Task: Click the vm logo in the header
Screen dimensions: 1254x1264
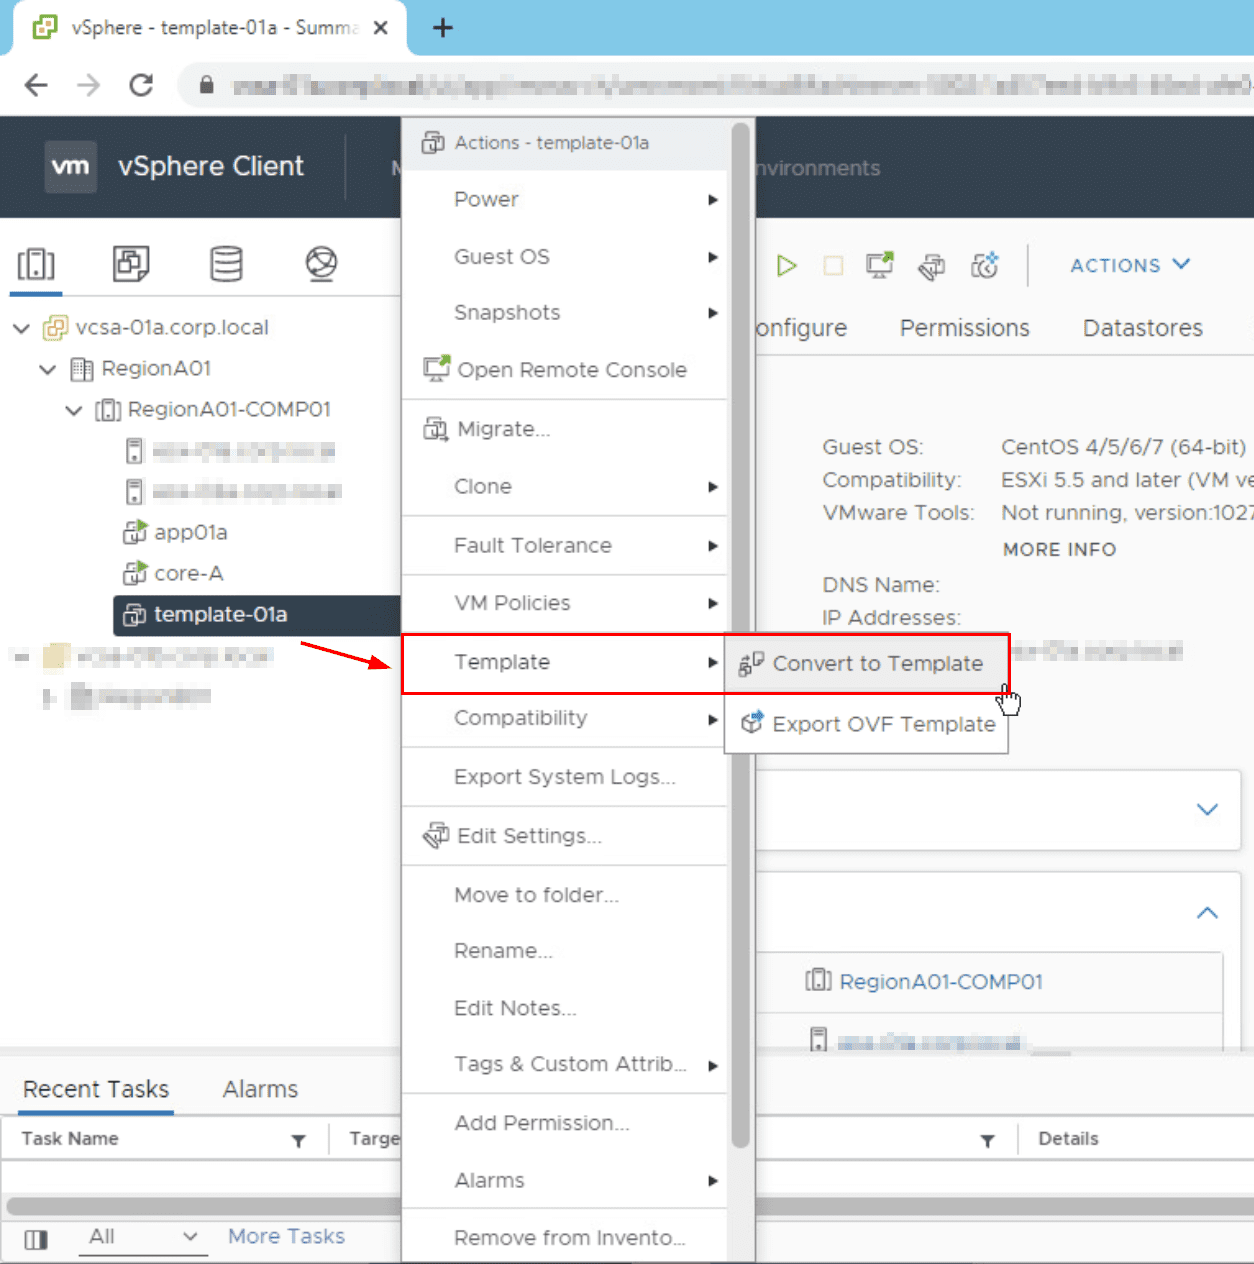Action: (x=71, y=166)
